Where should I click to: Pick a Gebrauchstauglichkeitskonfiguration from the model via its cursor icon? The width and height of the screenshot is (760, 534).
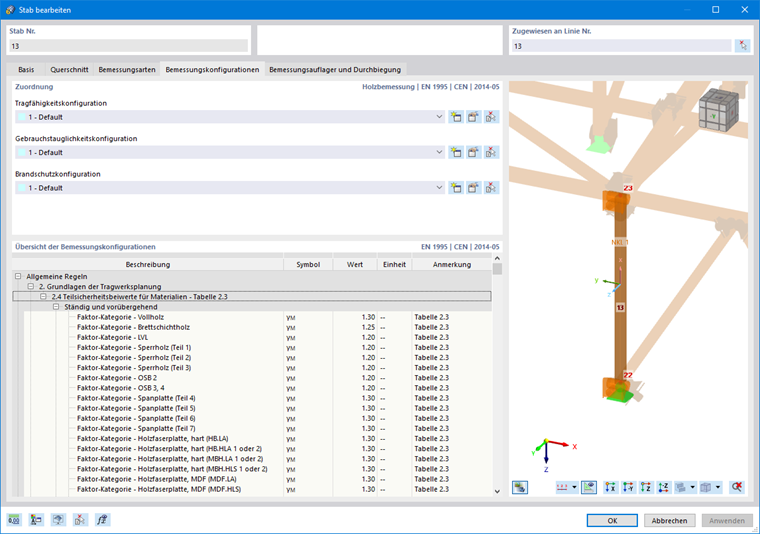(491, 152)
